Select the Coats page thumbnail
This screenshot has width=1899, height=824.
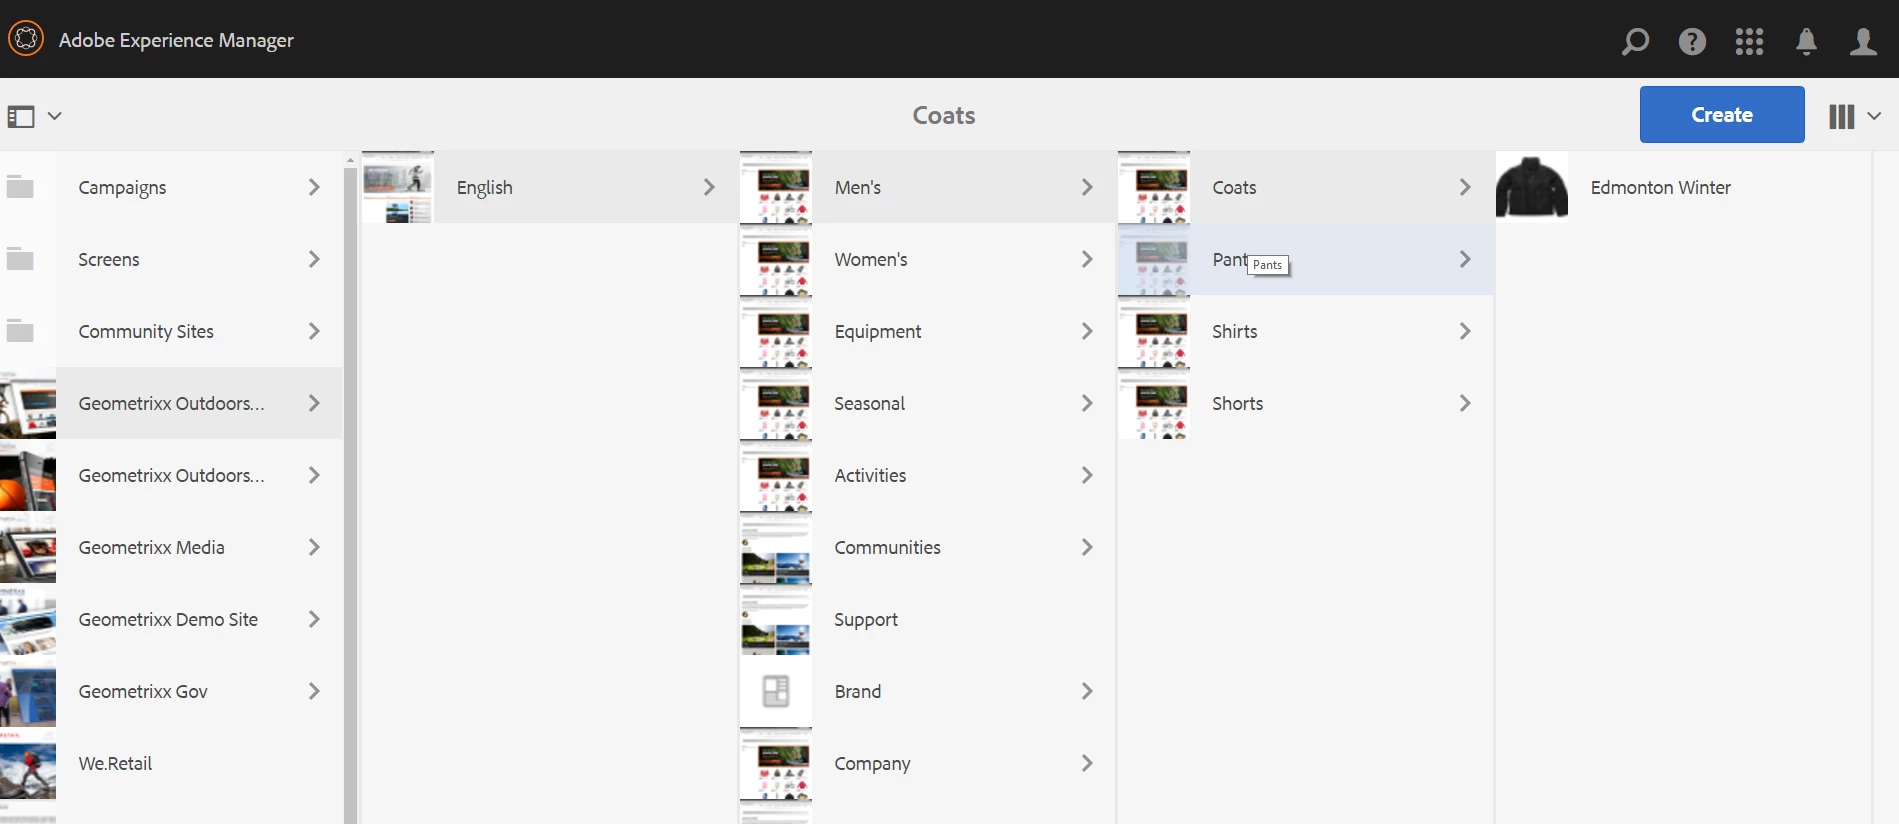1153,187
